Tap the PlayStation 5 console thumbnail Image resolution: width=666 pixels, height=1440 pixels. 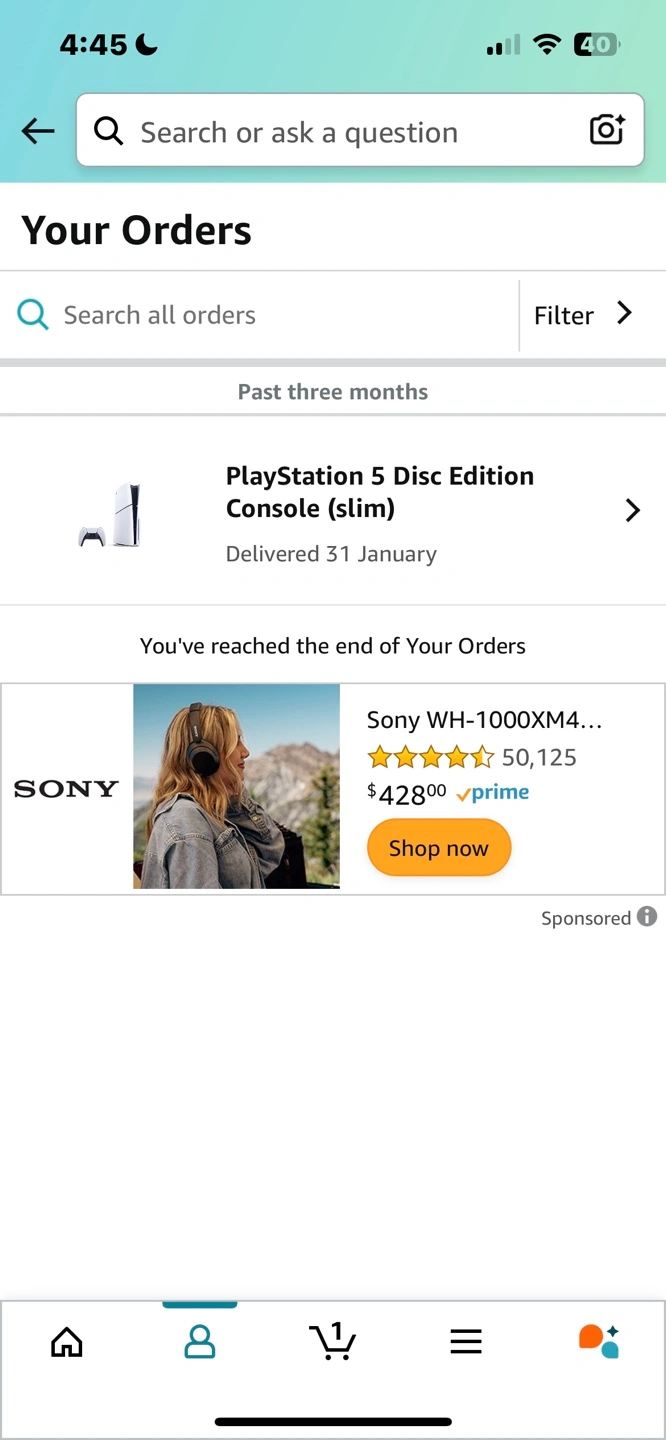[x=111, y=515]
